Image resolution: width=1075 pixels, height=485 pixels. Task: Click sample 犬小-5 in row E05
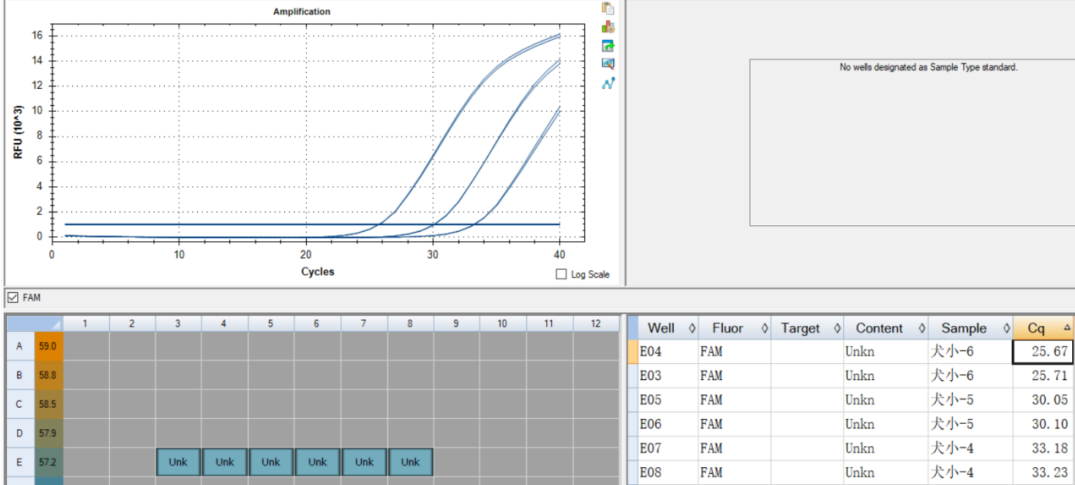click(x=970, y=400)
